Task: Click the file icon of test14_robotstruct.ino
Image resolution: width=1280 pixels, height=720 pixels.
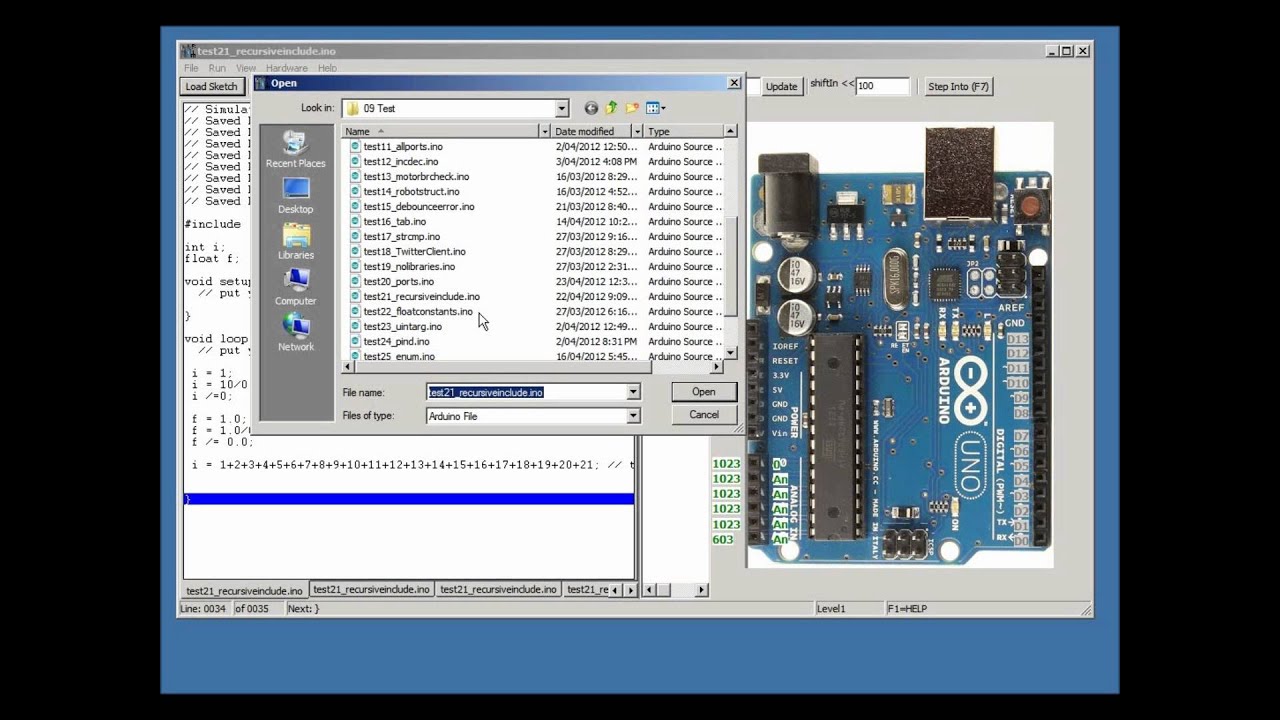Action: pos(355,191)
